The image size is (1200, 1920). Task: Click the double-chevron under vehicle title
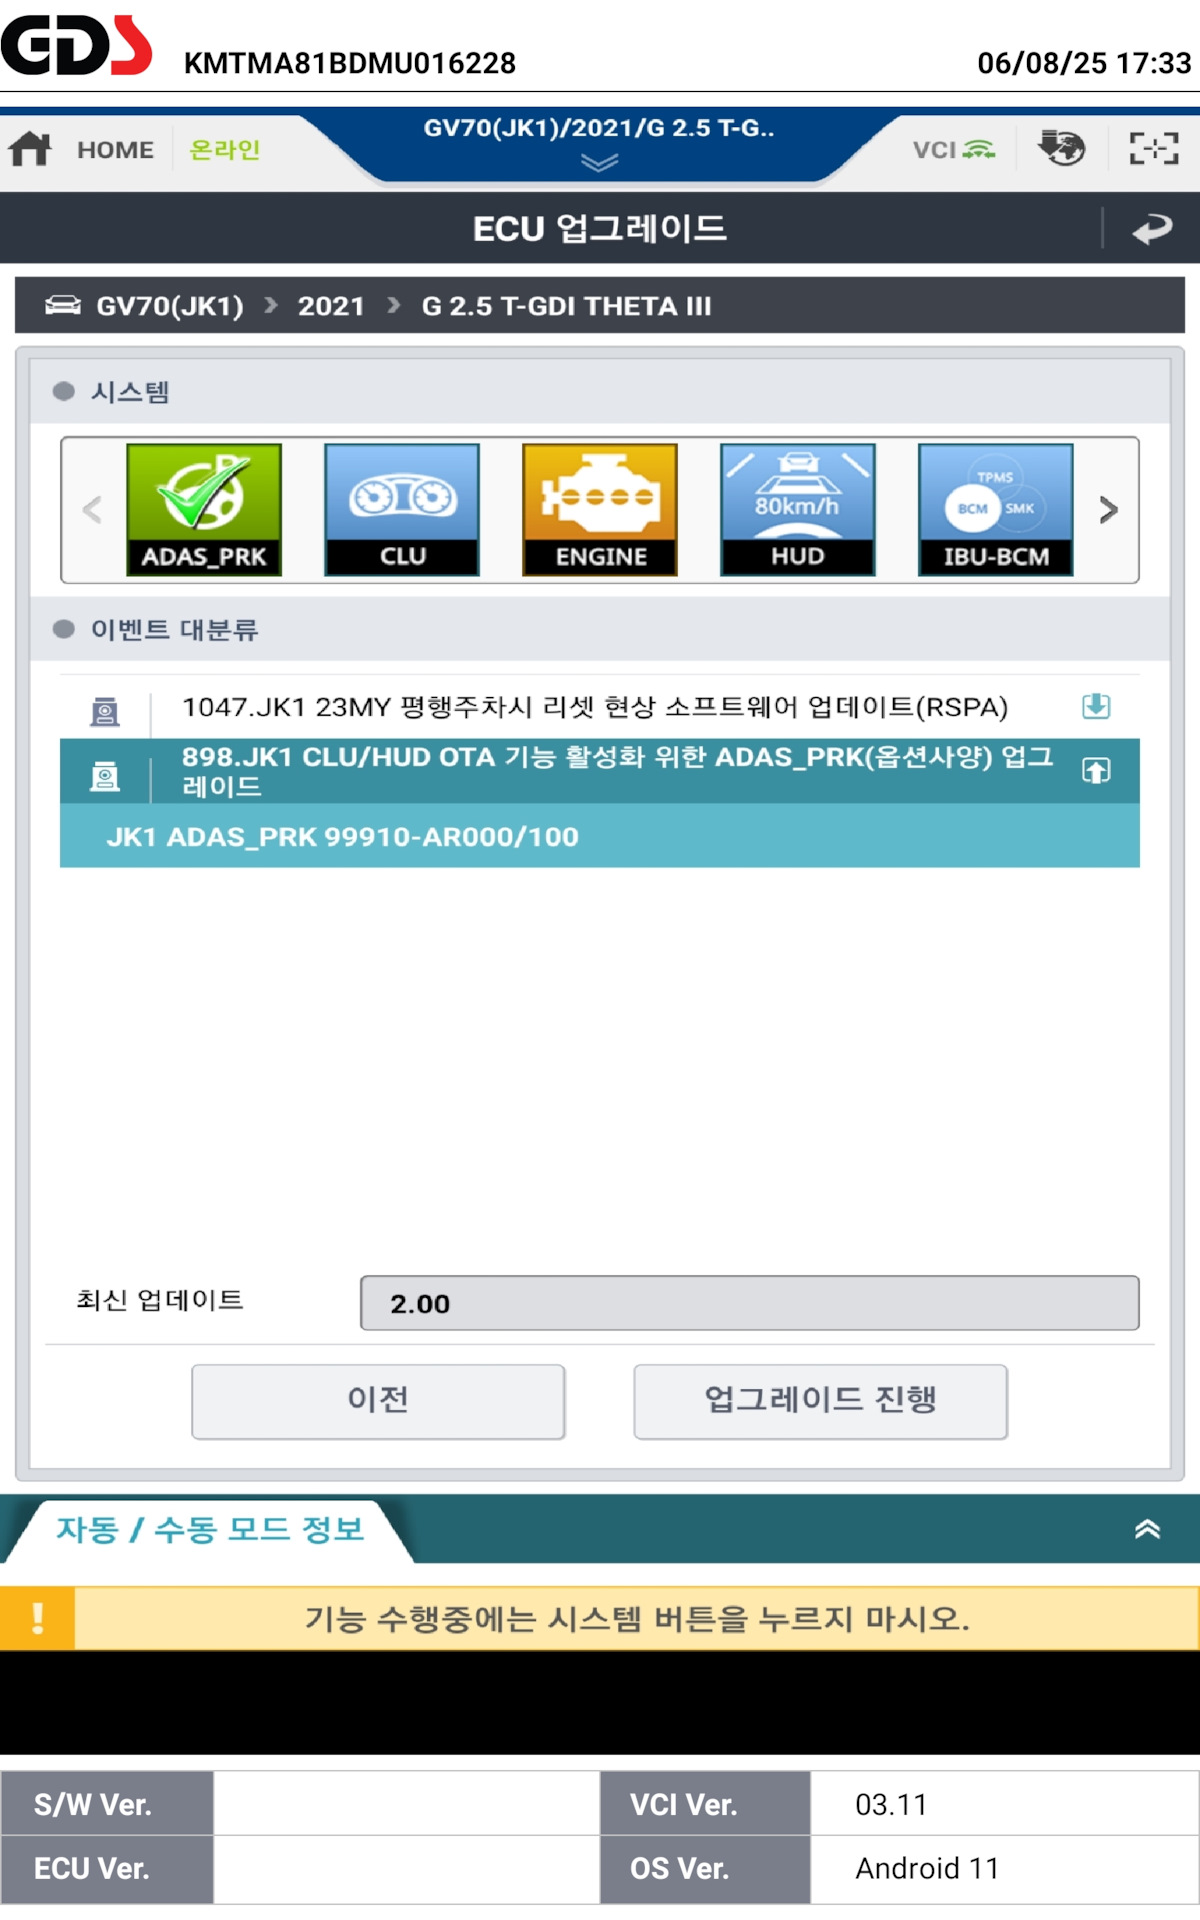coord(599,163)
